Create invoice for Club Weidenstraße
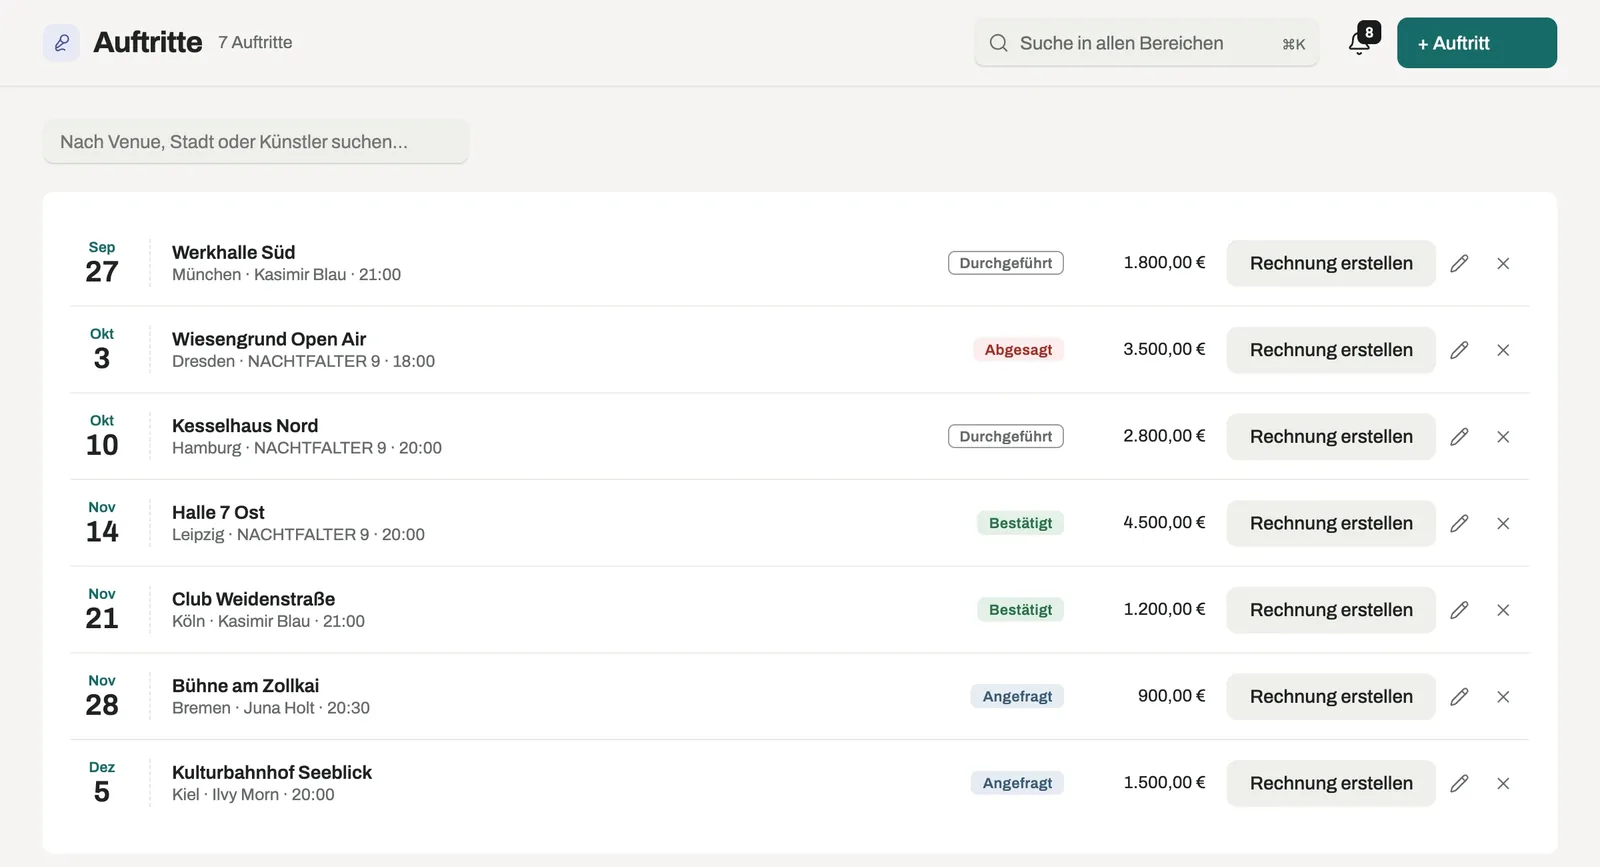This screenshot has height=867, width=1600. click(x=1331, y=610)
